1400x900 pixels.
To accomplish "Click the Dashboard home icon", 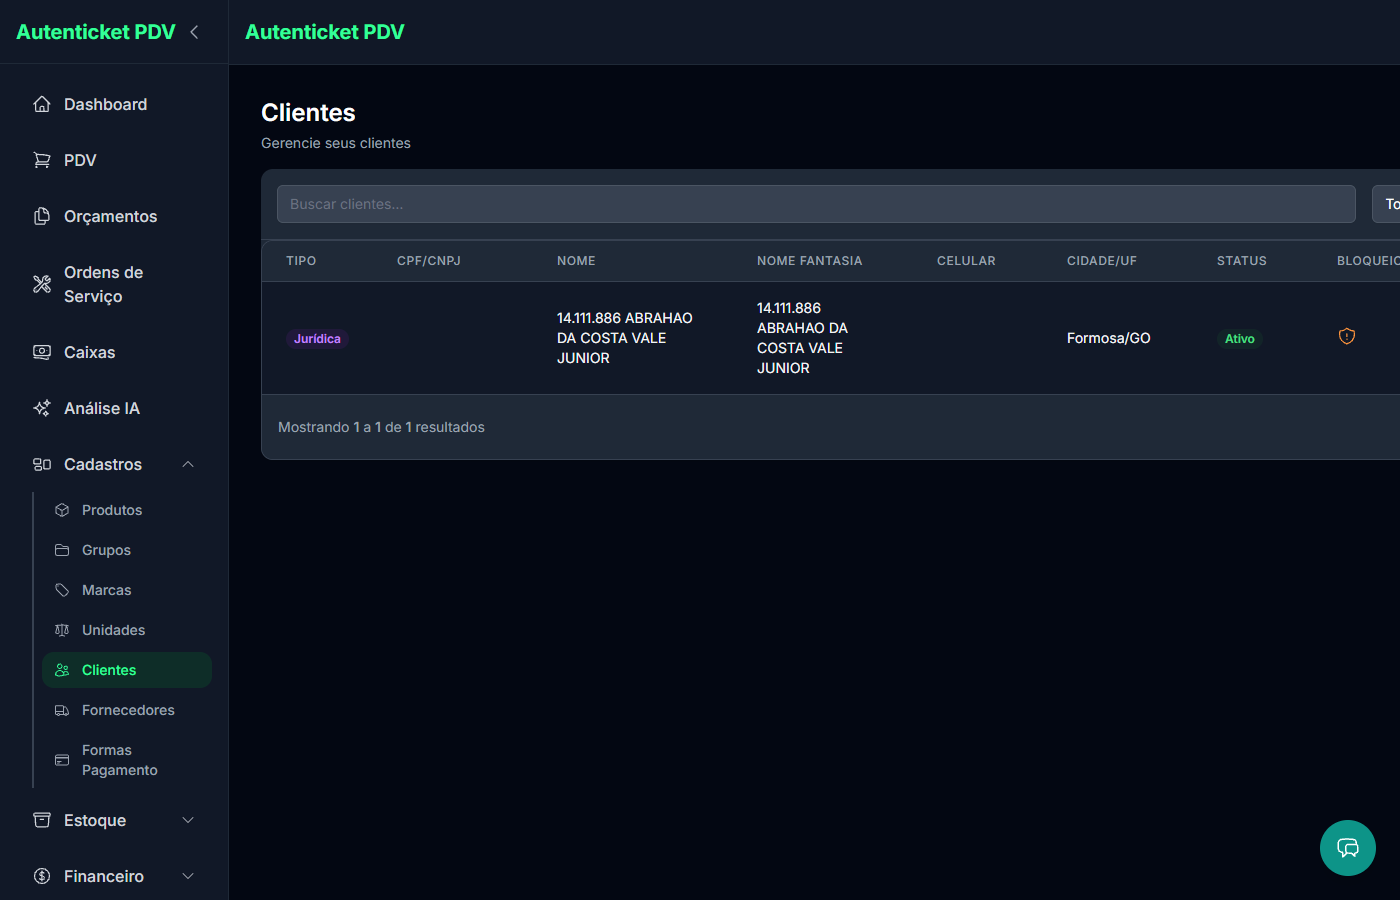I will tap(42, 104).
